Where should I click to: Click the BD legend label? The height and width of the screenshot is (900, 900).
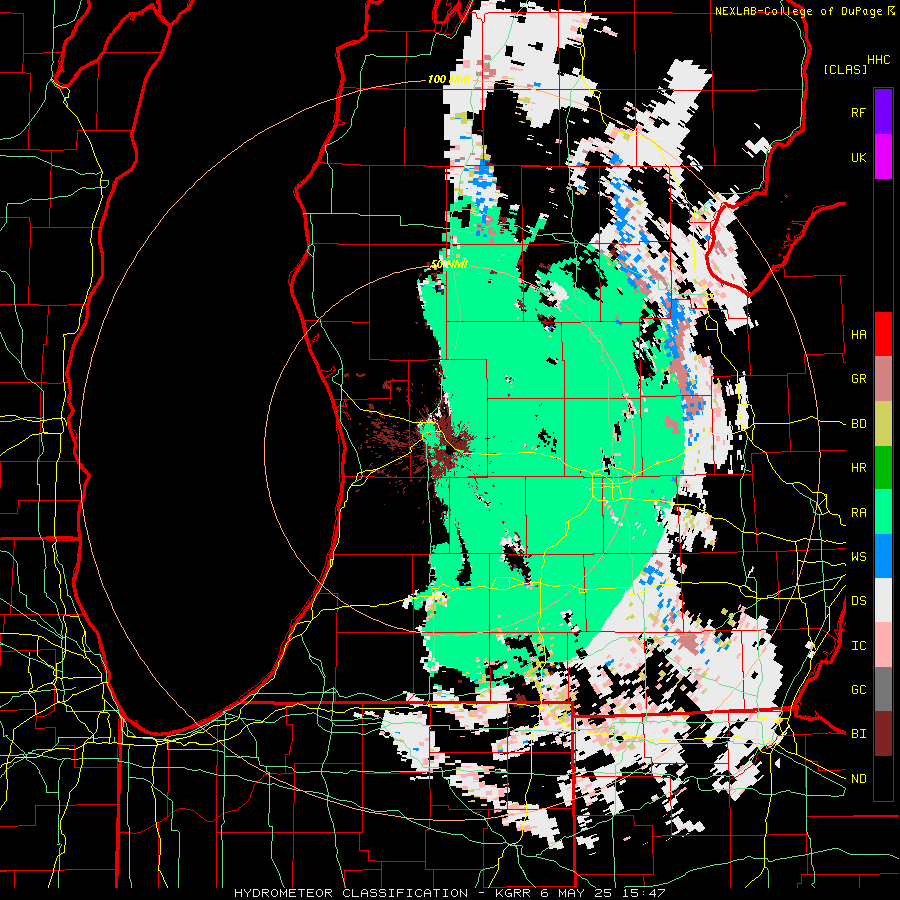859,424
